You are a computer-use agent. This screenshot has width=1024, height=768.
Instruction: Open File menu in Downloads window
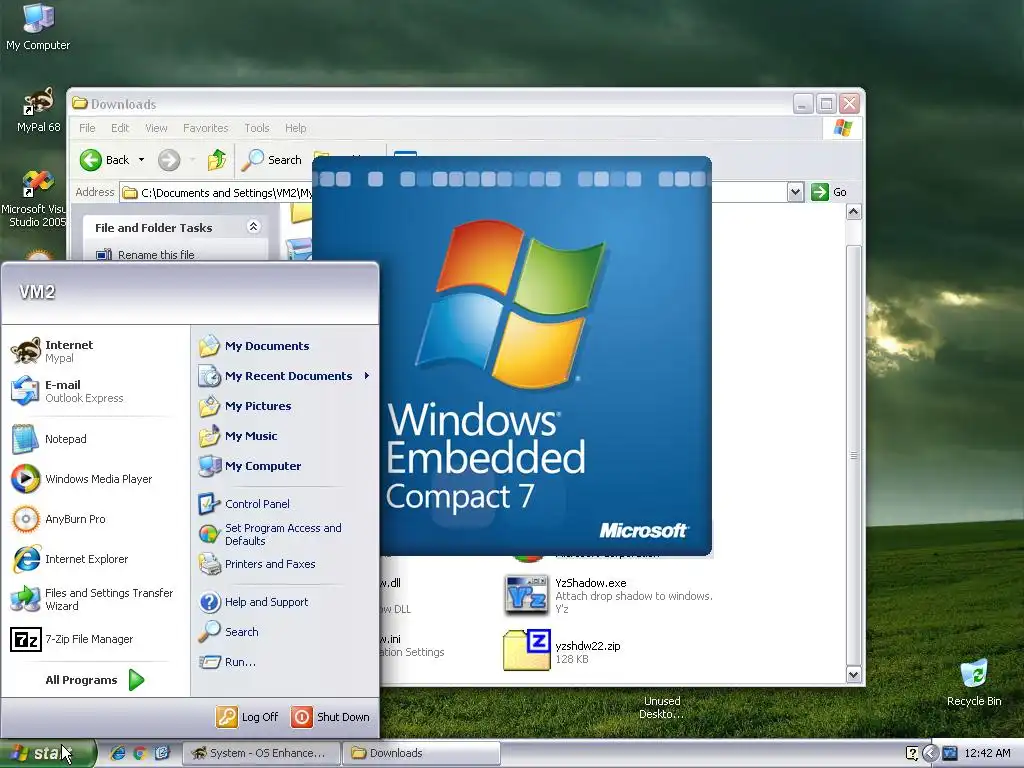click(87, 128)
